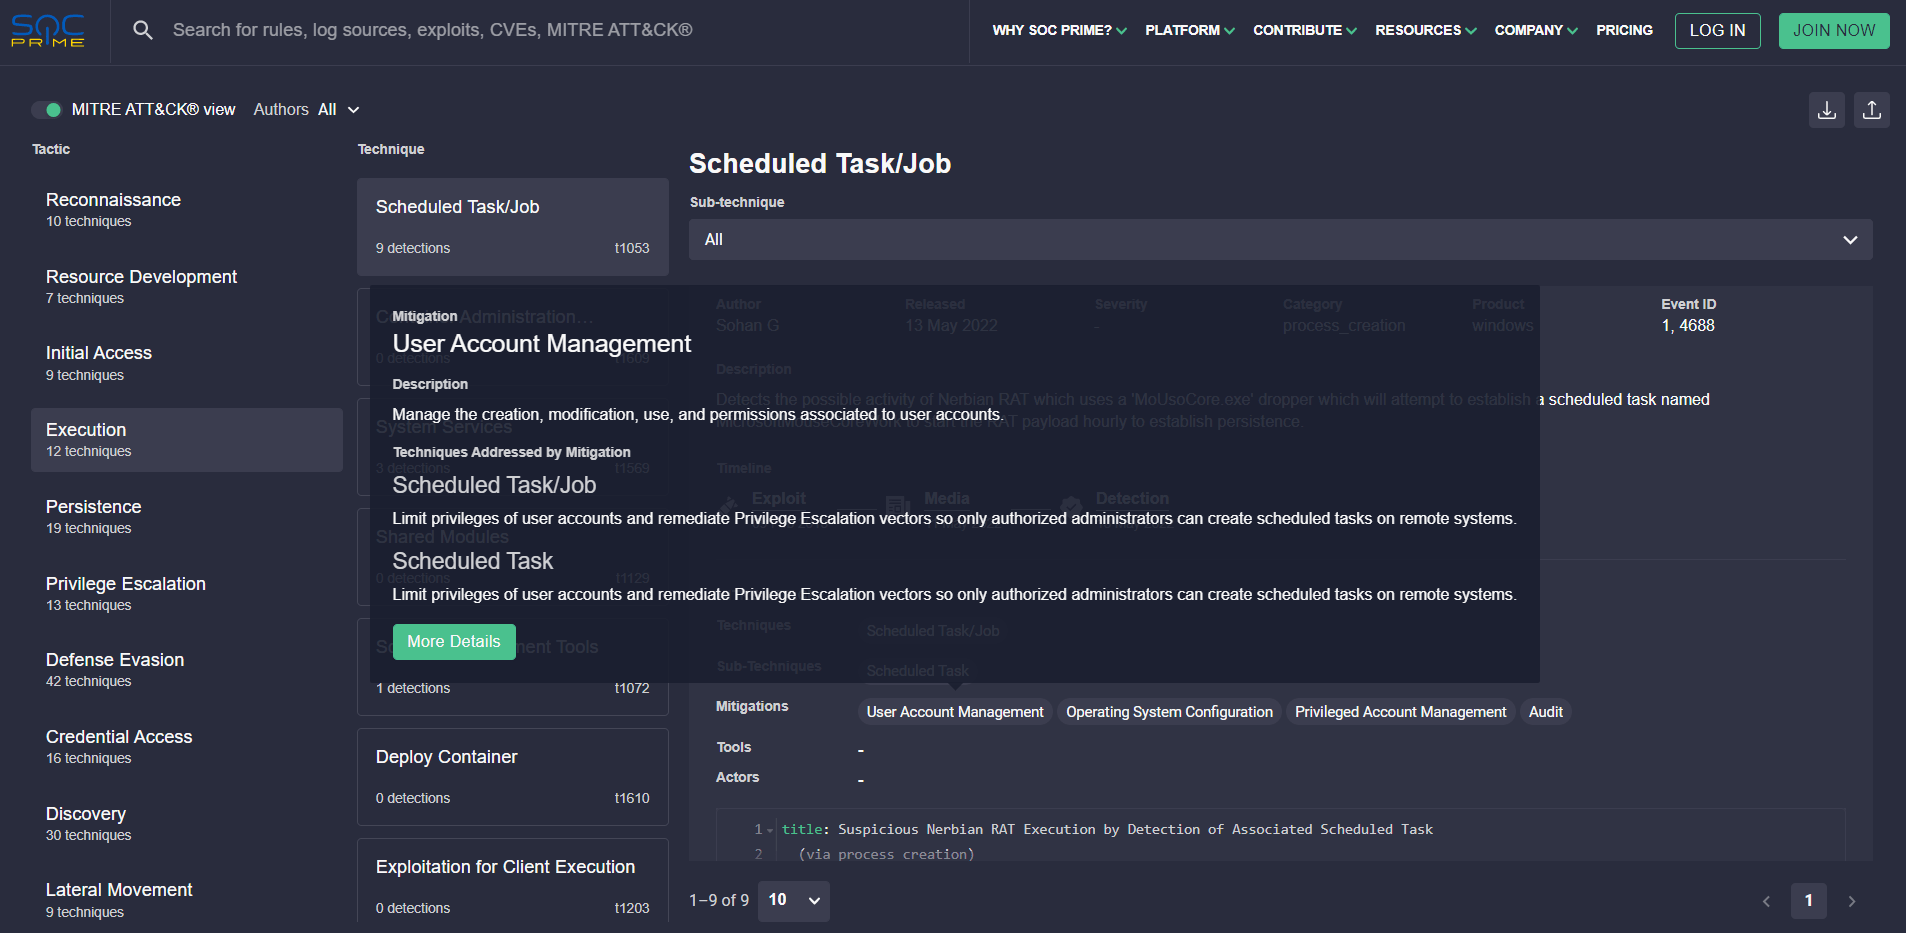
Task: Select the Resource Development tactic
Action: coord(187,287)
